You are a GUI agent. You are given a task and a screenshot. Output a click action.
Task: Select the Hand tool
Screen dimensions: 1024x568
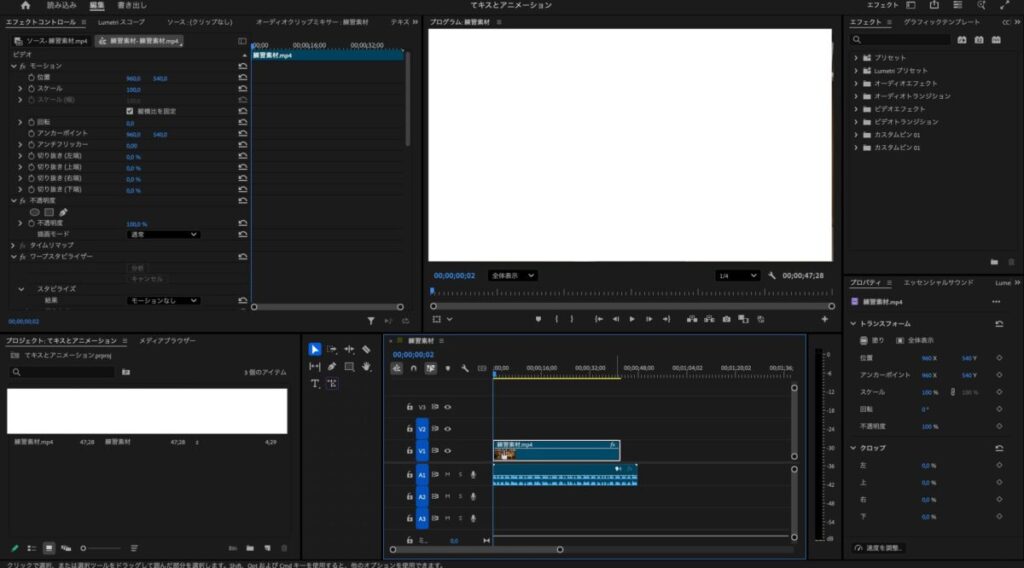coord(367,366)
